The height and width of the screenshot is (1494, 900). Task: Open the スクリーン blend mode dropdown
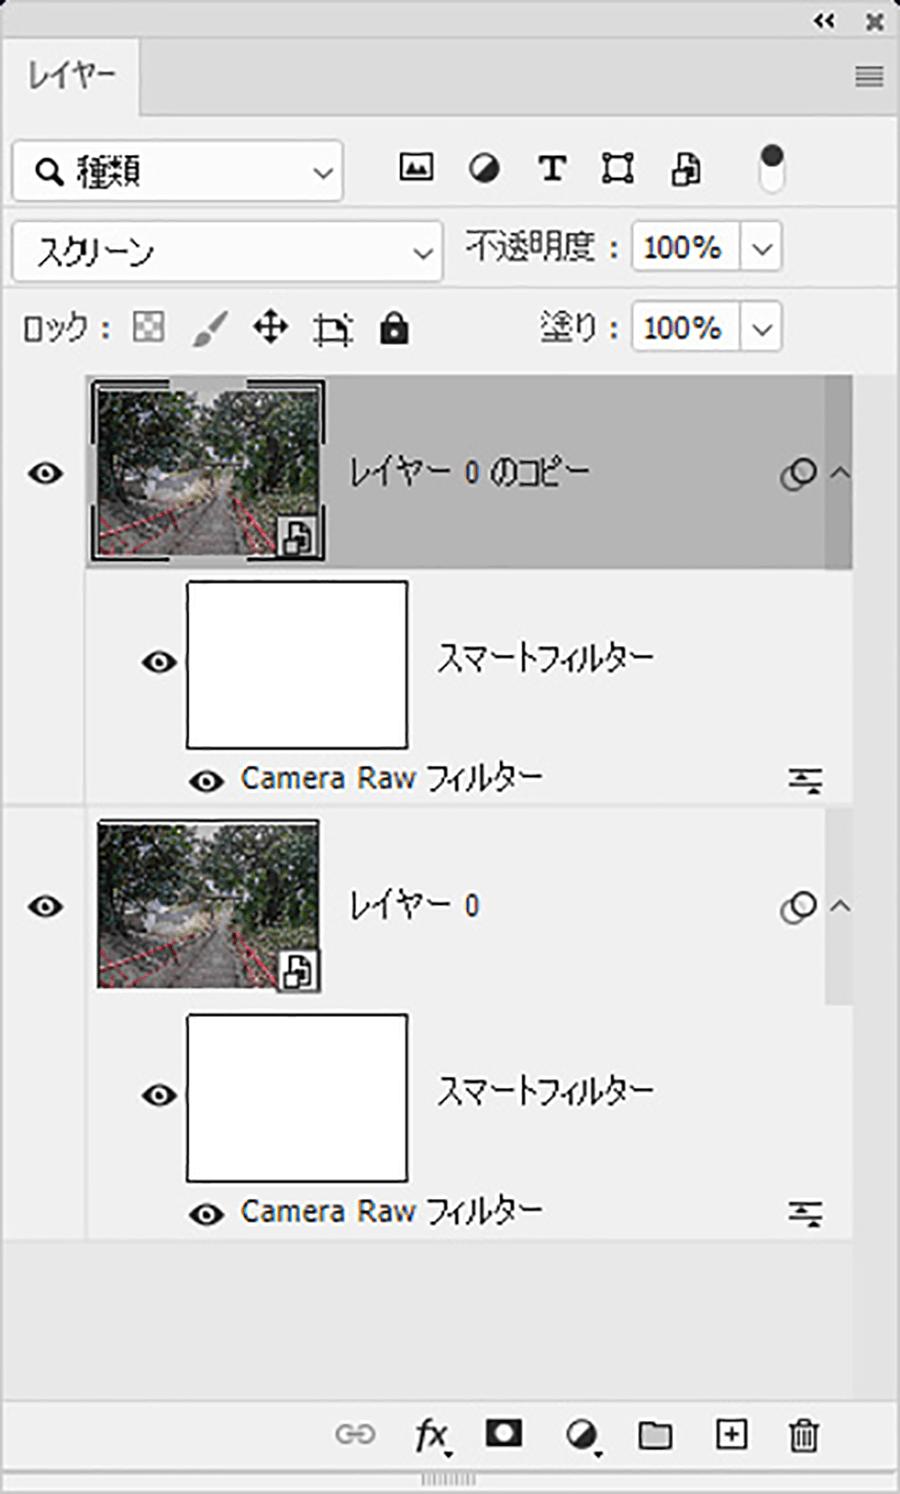pyautogui.click(x=227, y=251)
